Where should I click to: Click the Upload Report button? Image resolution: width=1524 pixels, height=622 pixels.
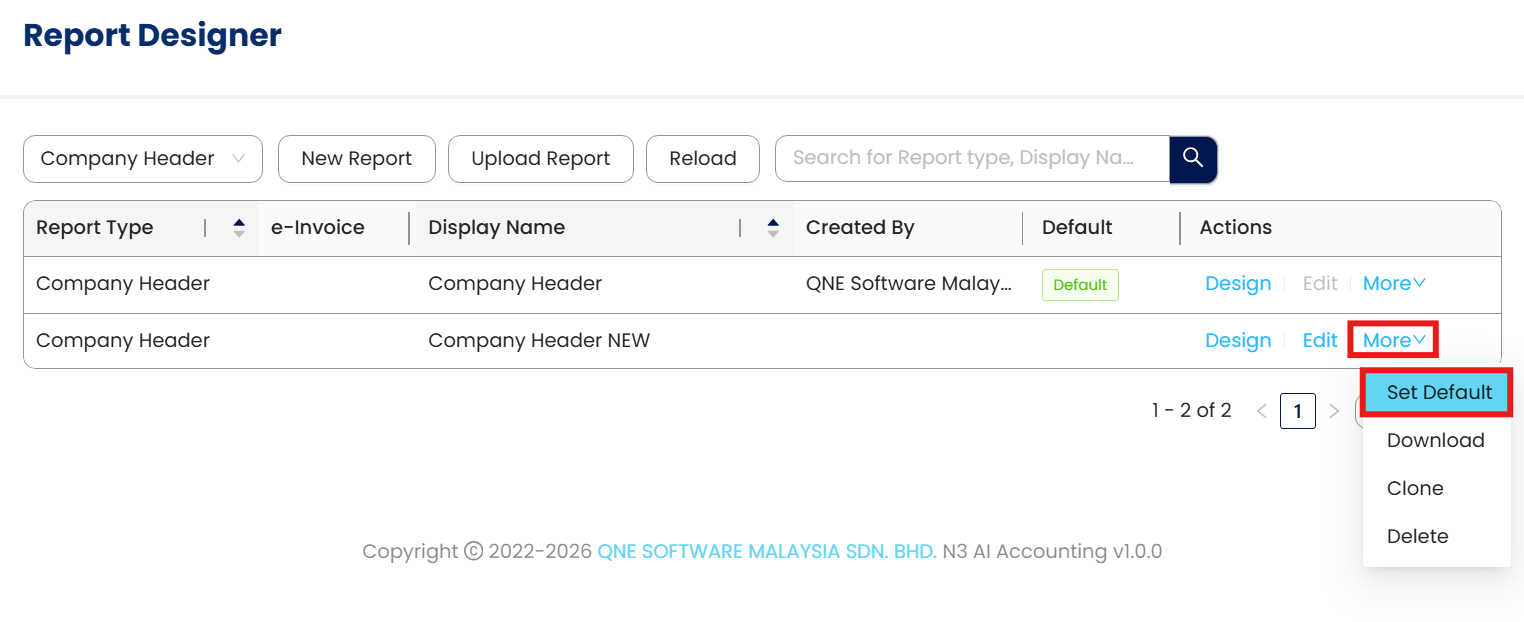coord(540,159)
